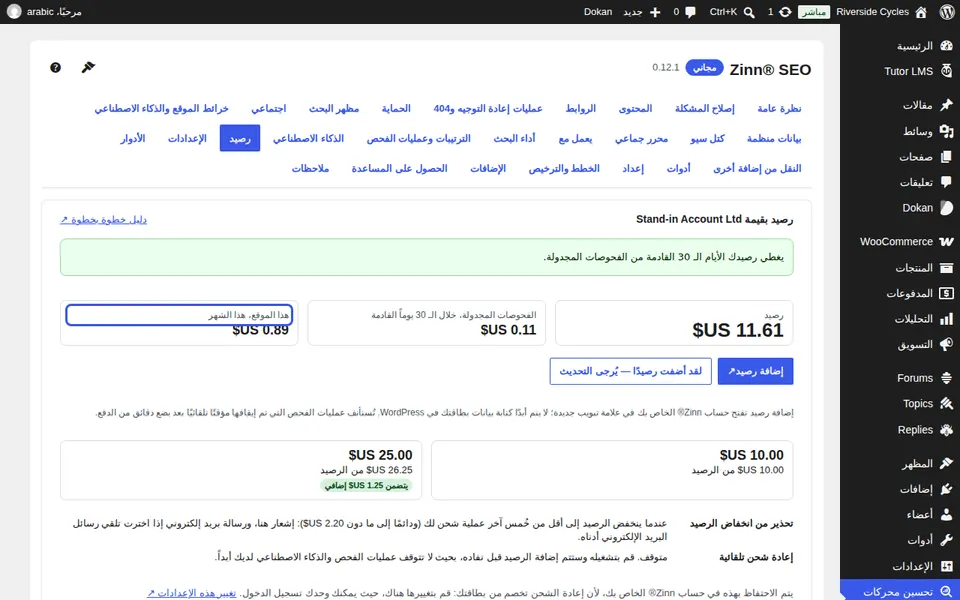Open تحسين محركات SEO sidebar item

tap(900, 591)
